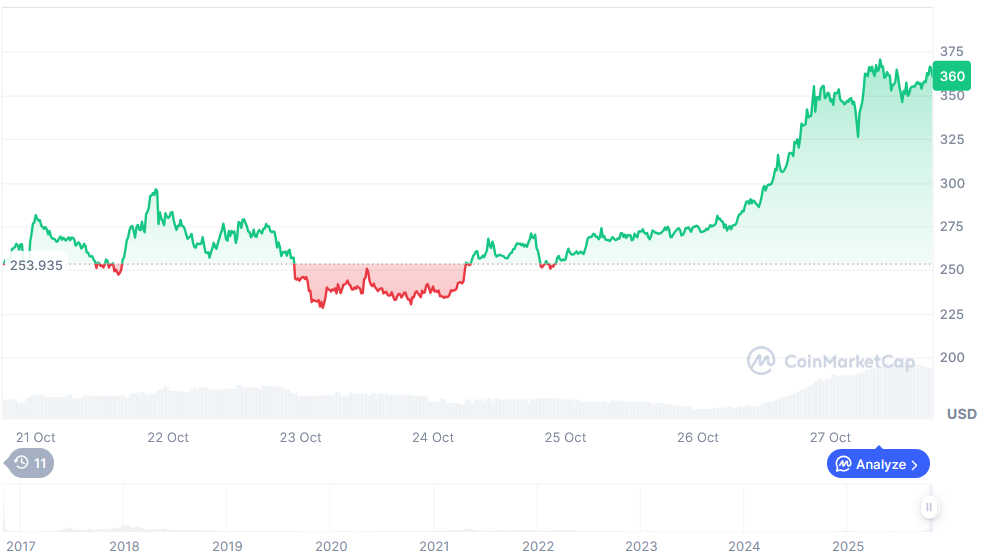Viewport: 988px width, 558px height.
Task: Select 2018 on the overview timeline
Action: point(124,546)
